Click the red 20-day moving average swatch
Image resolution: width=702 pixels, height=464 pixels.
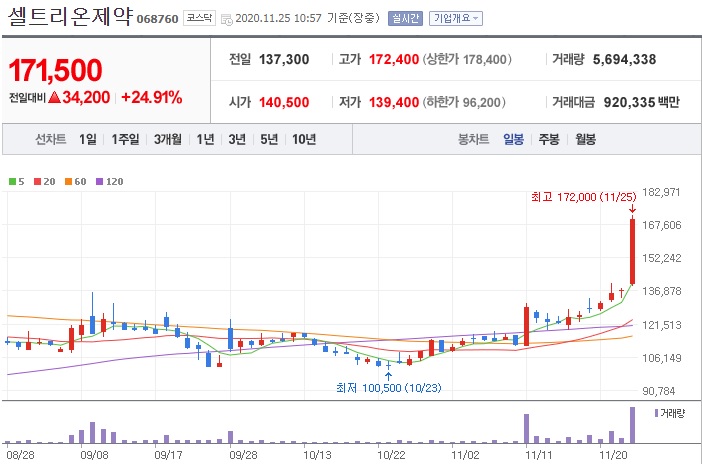coord(38,181)
